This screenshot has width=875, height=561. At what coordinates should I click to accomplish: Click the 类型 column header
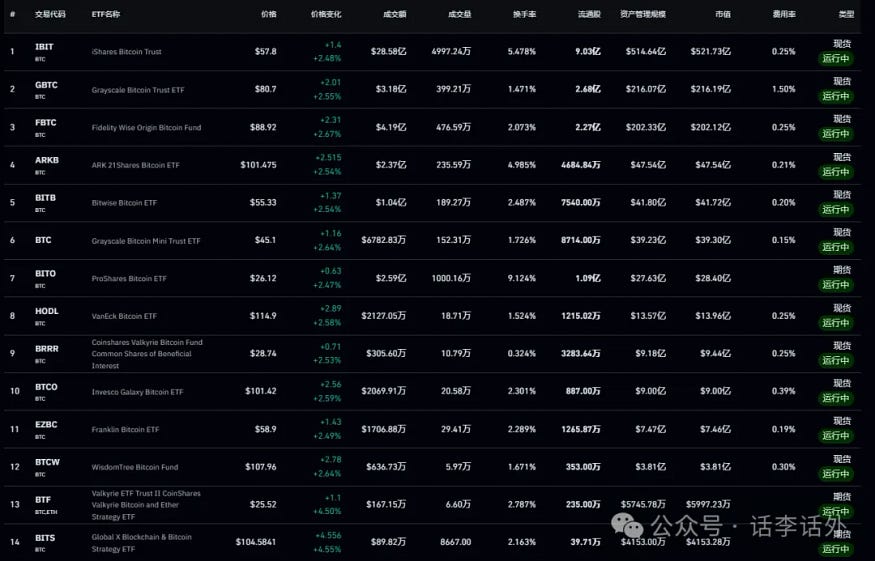coord(846,14)
